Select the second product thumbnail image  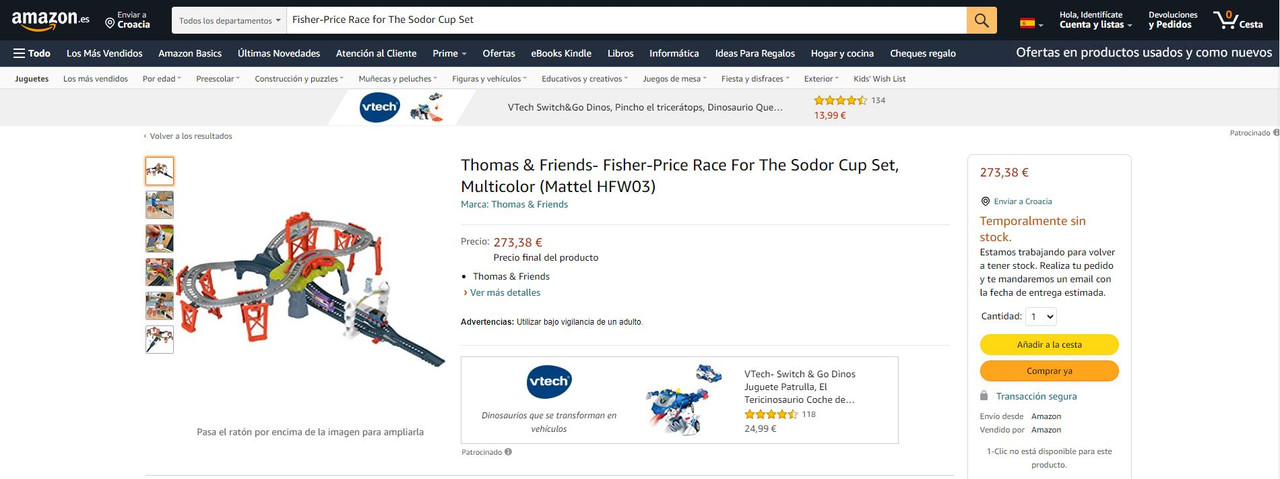[x=159, y=205]
